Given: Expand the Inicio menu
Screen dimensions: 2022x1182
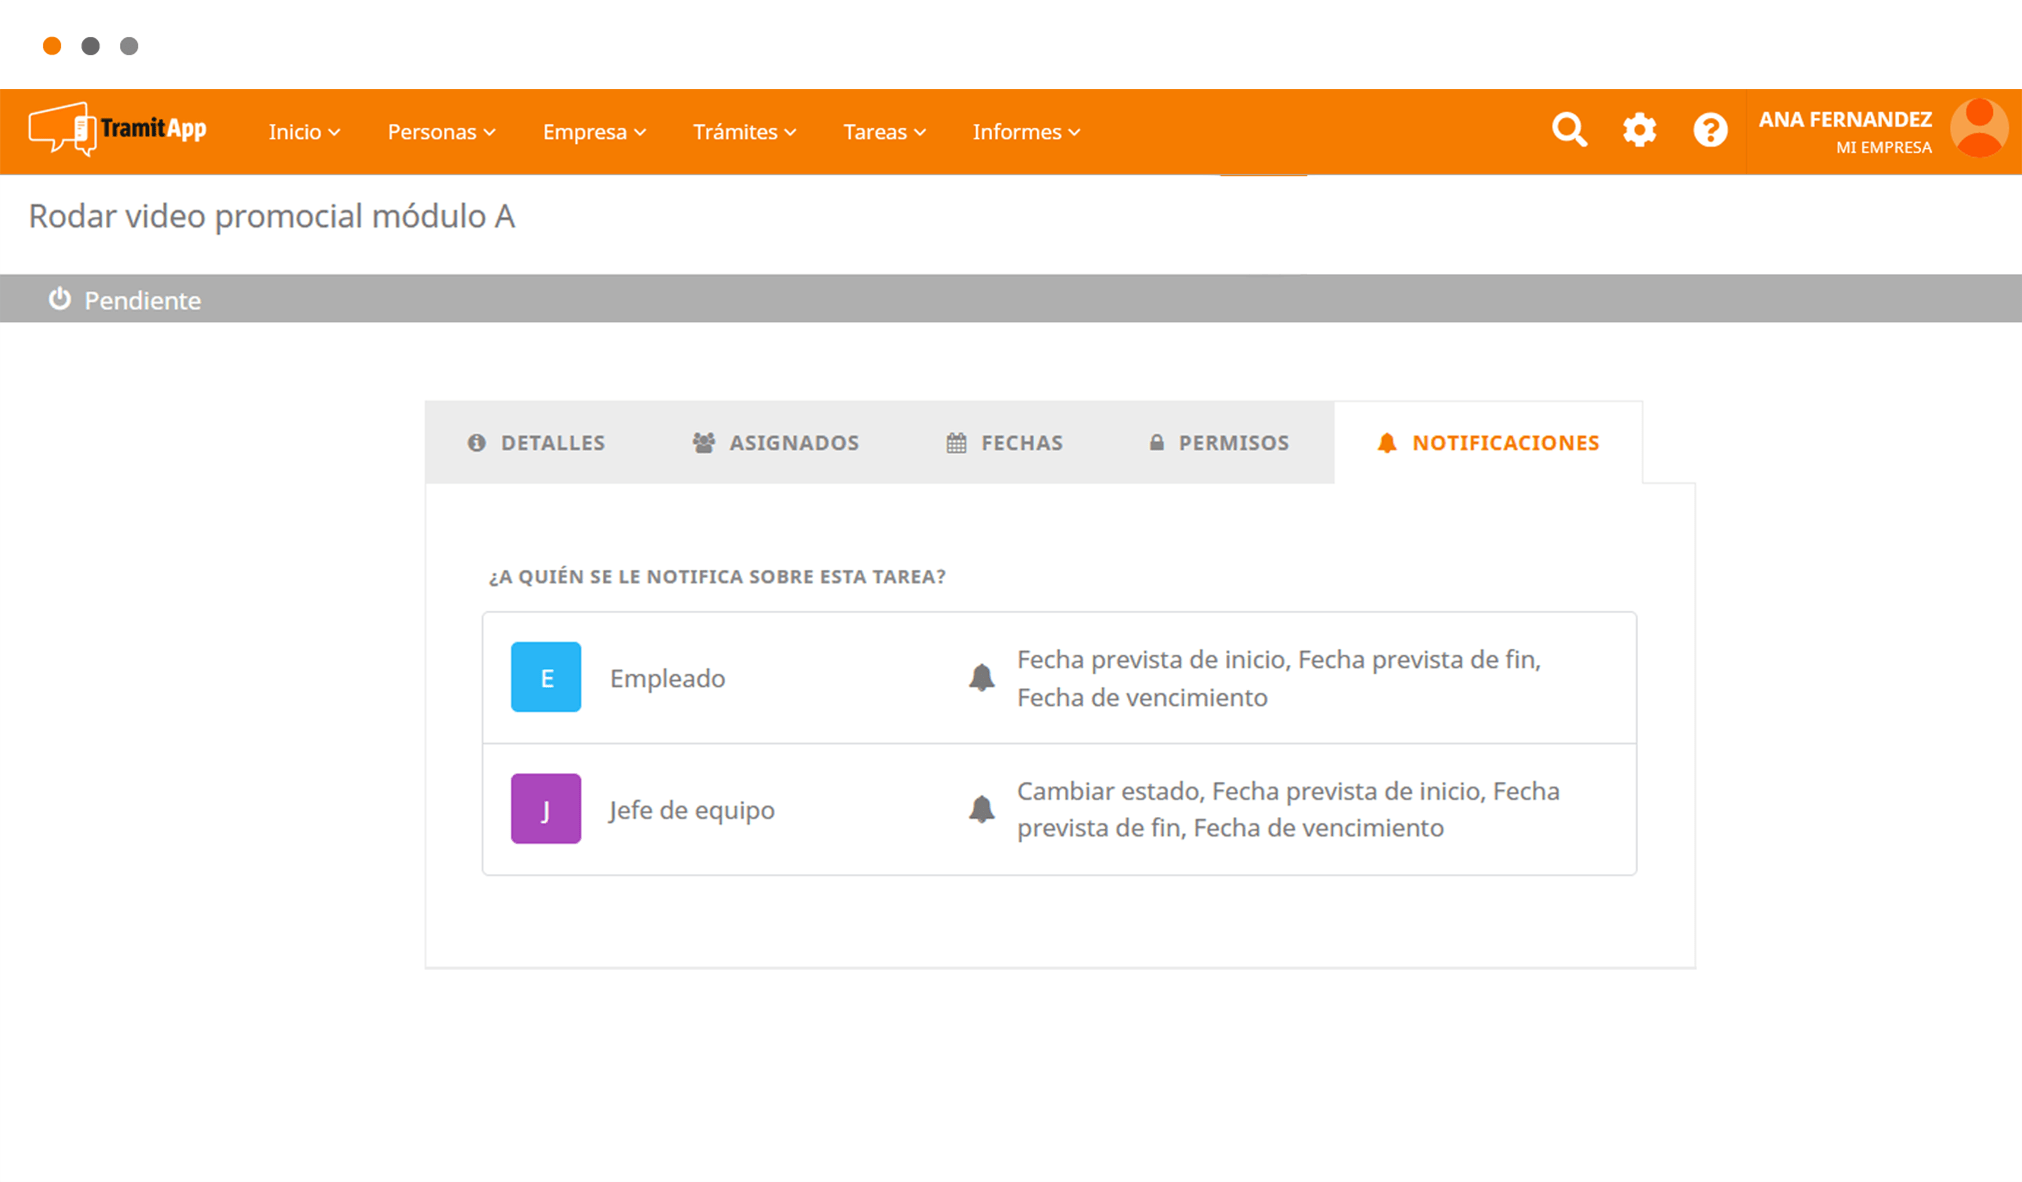Looking at the screenshot, I should click(x=304, y=132).
